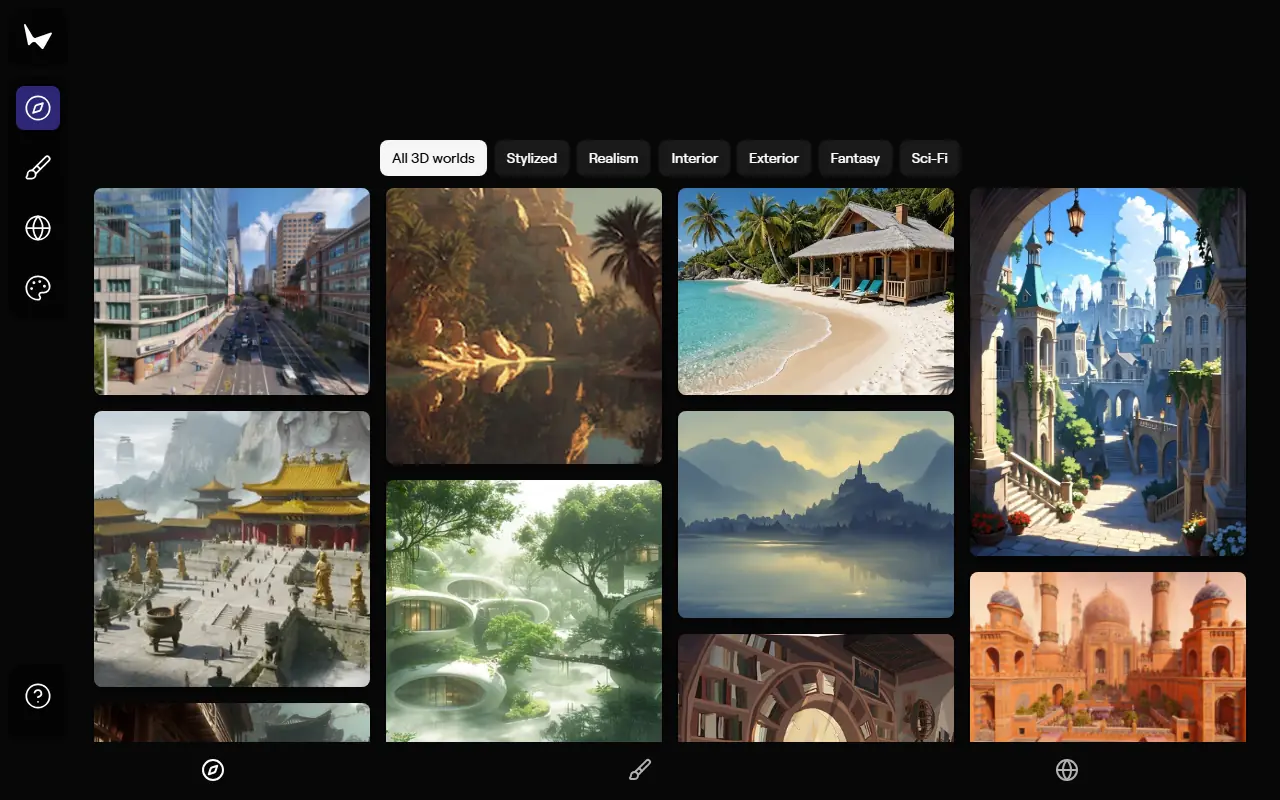Image resolution: width=1280 pixels, height=800 pixels.
Task: Open the fantasy castle city world
Action: (1107, 371)
